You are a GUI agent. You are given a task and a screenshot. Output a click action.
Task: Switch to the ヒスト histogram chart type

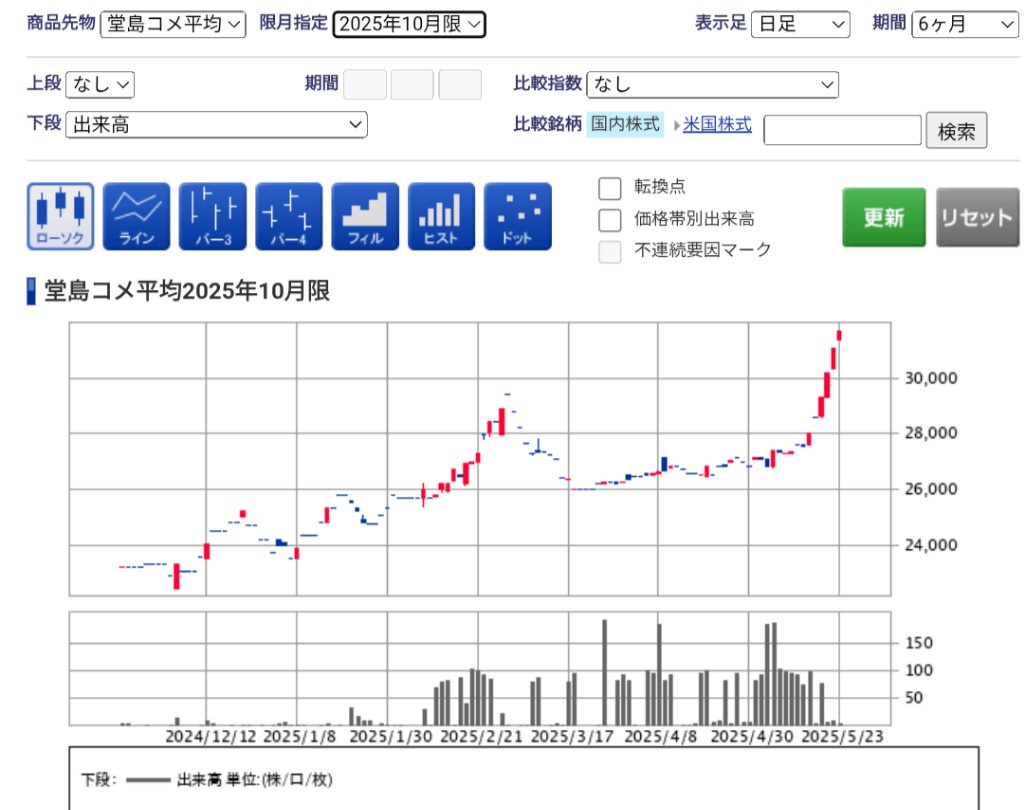pyautogui.click(x=441, y=216)
